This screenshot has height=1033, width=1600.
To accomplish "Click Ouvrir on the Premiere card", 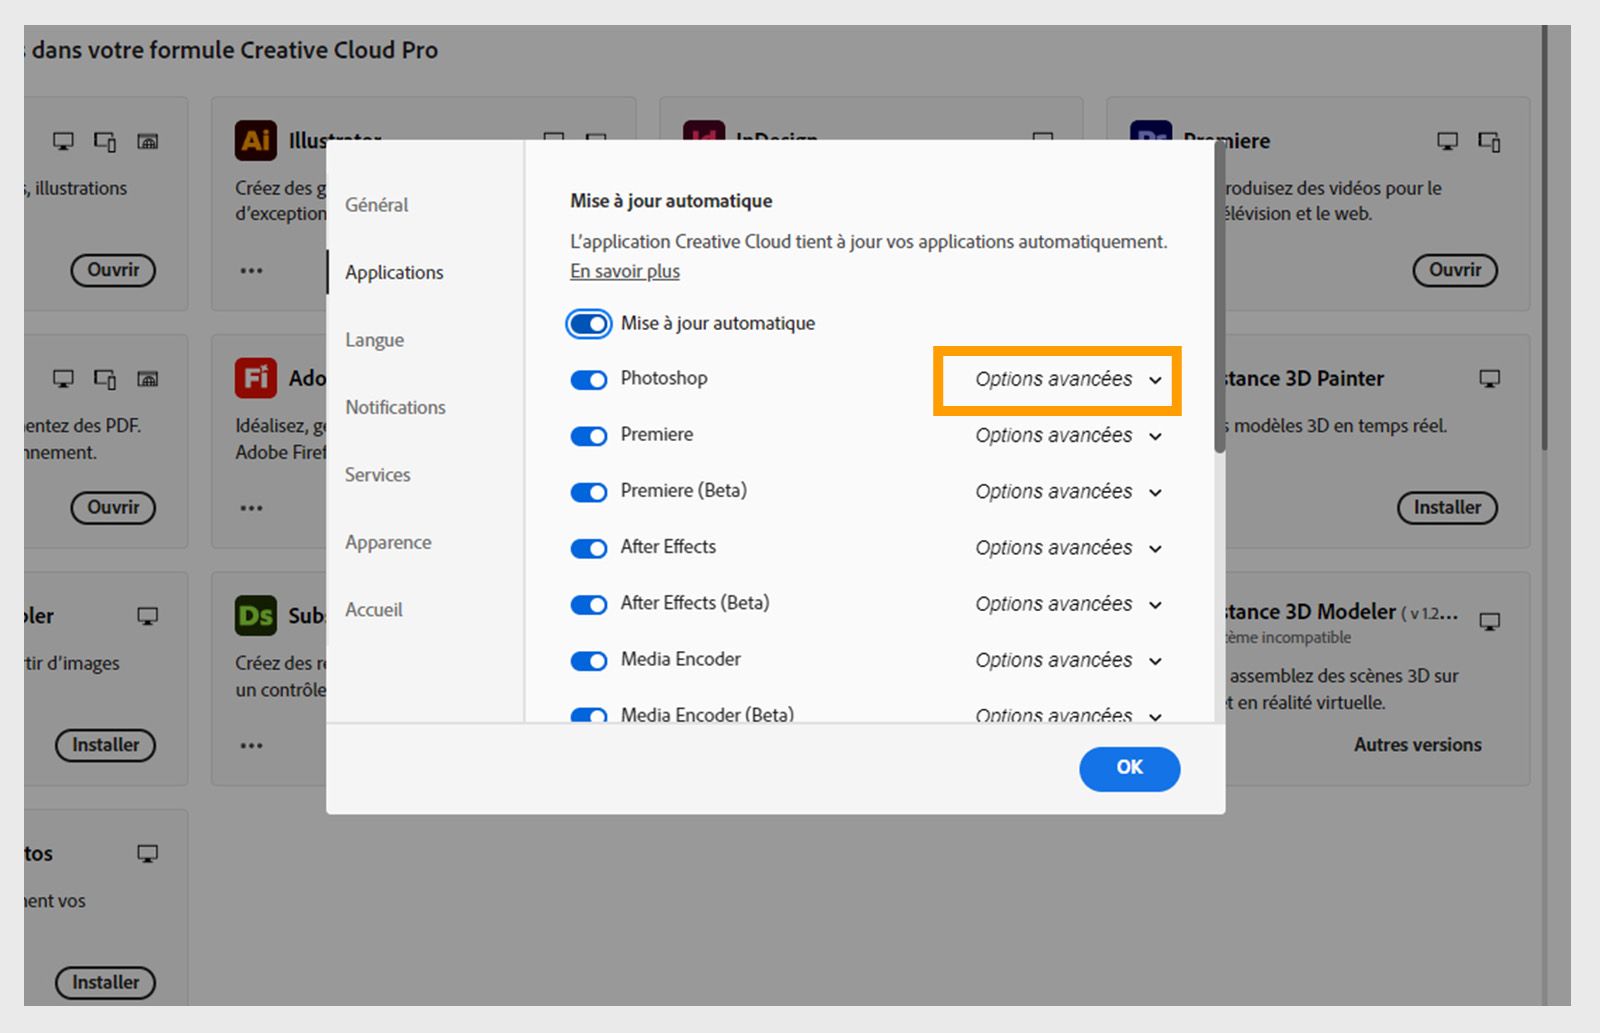I will tap(1455, 270).
